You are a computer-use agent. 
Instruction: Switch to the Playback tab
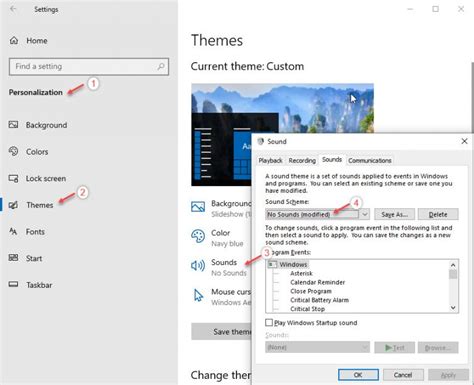[x=270, y=160]
